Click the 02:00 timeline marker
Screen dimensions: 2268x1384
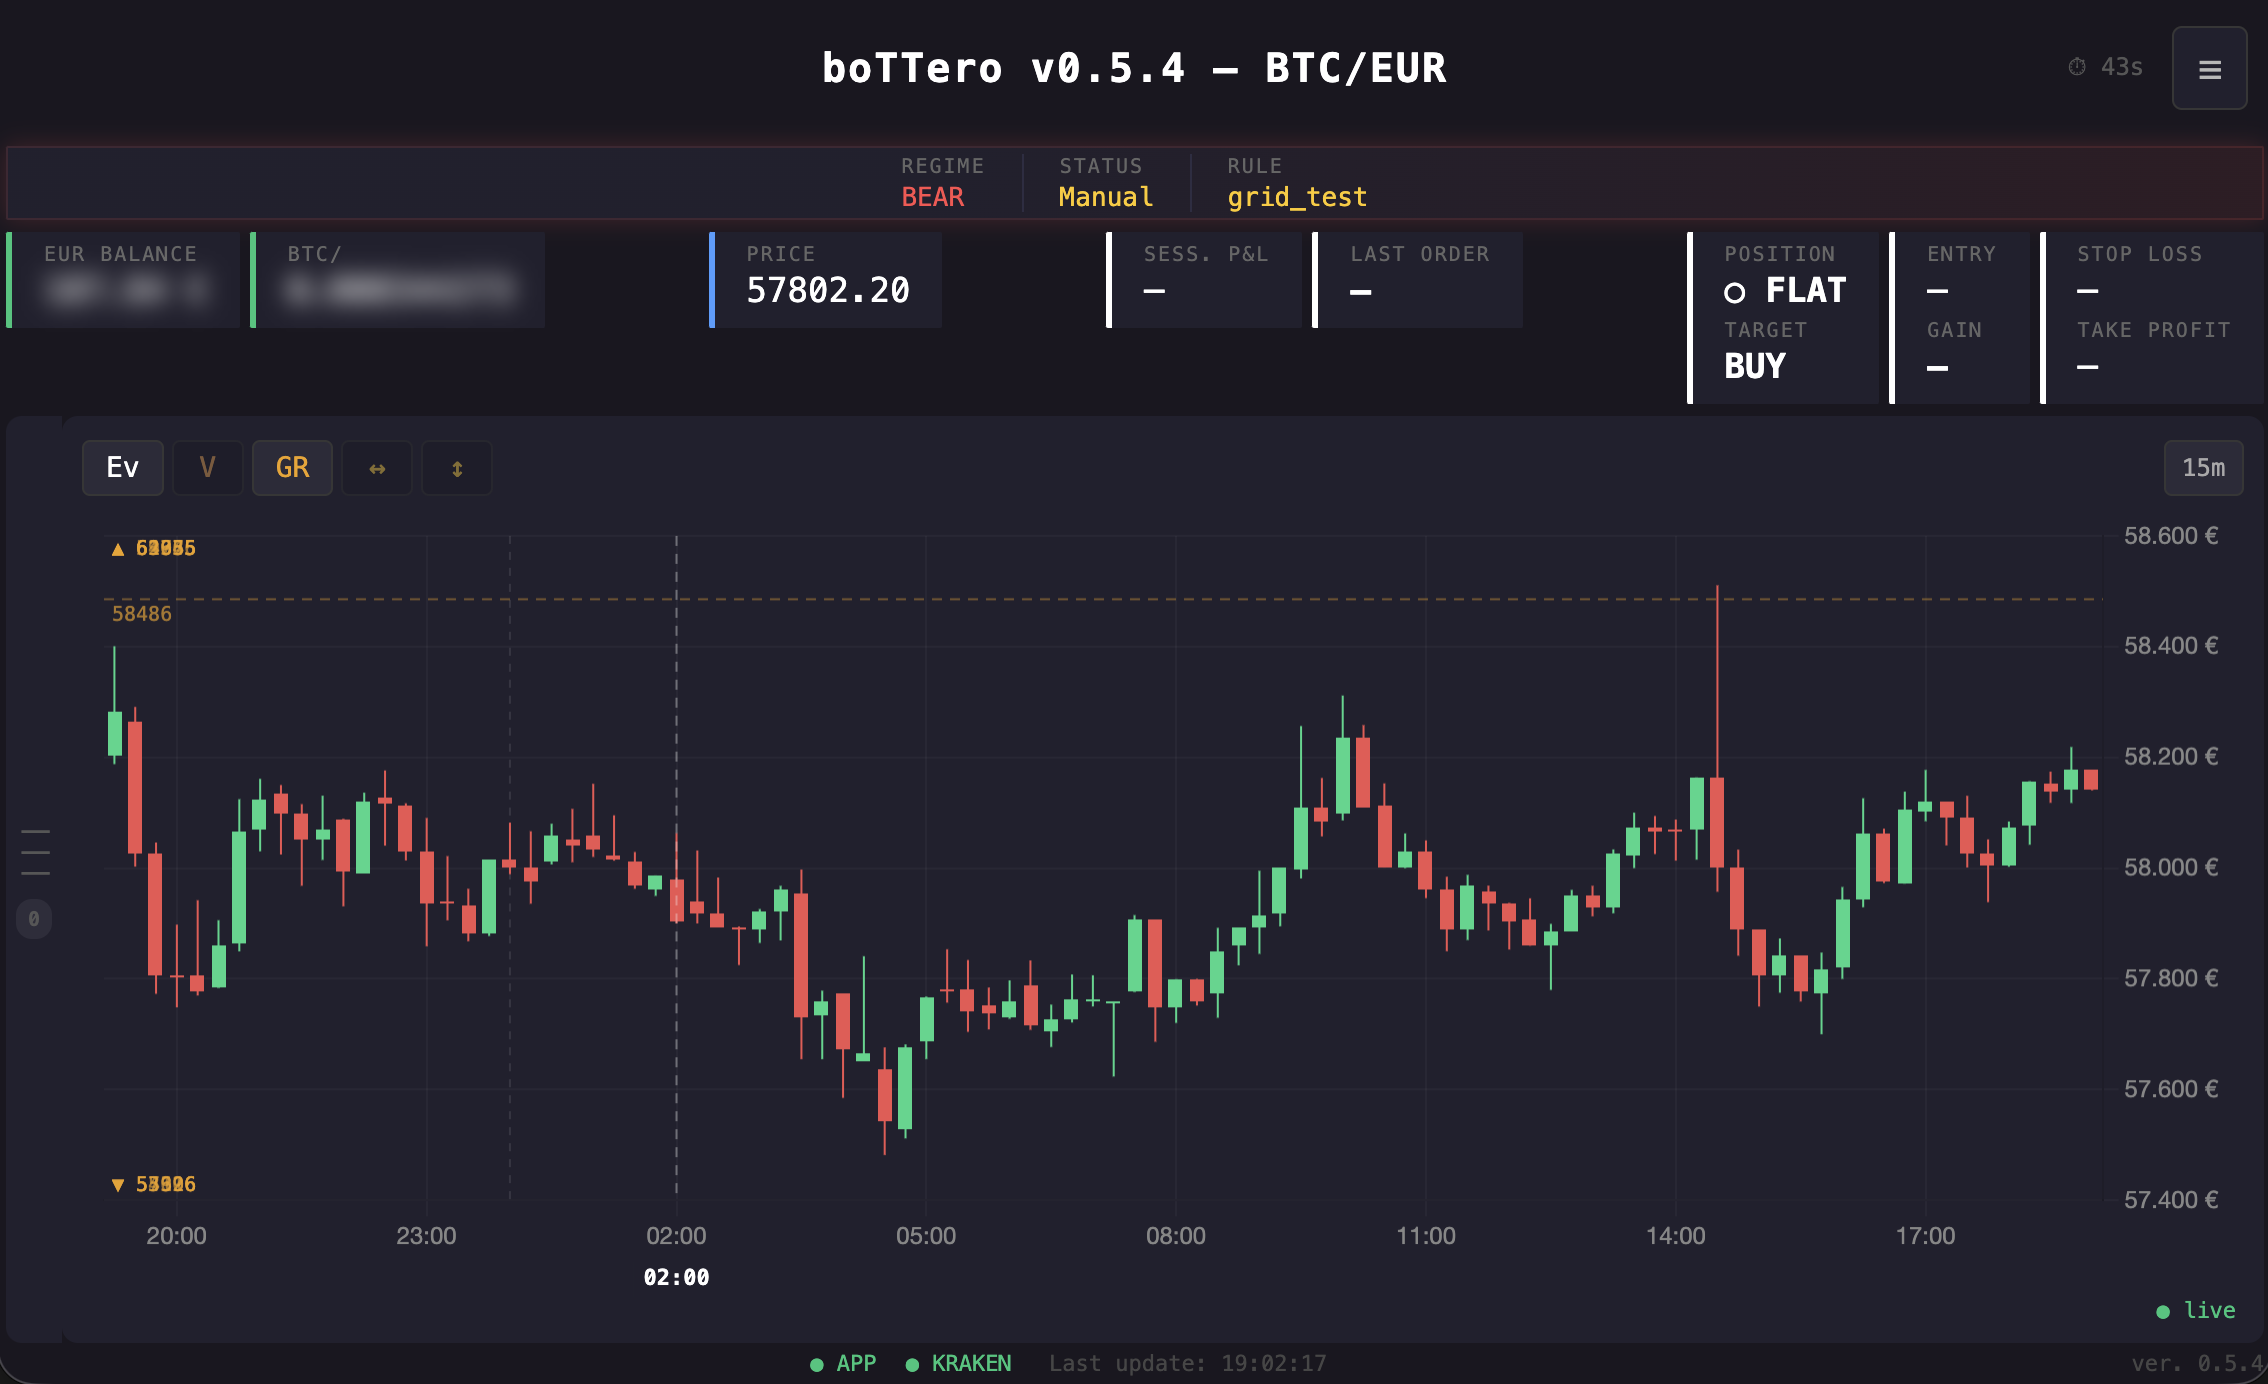(676, 1277)
